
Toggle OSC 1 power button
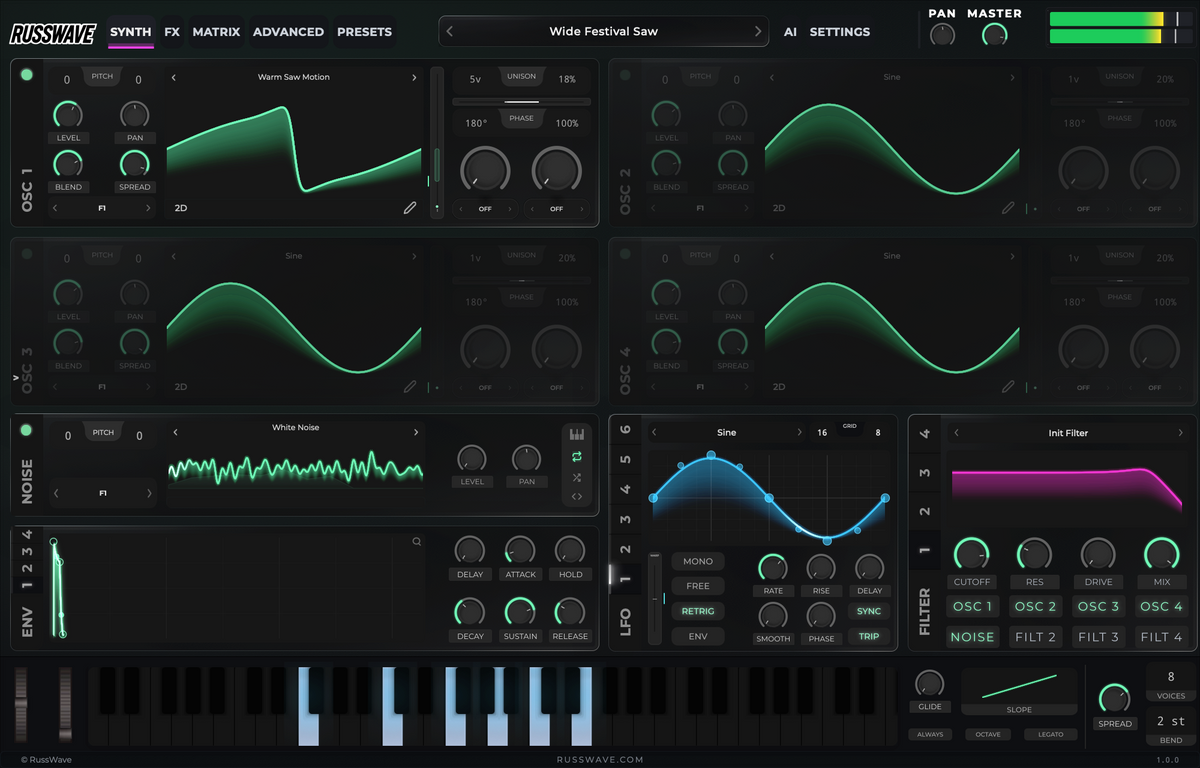pyautogui.click(x=26, y=75)
